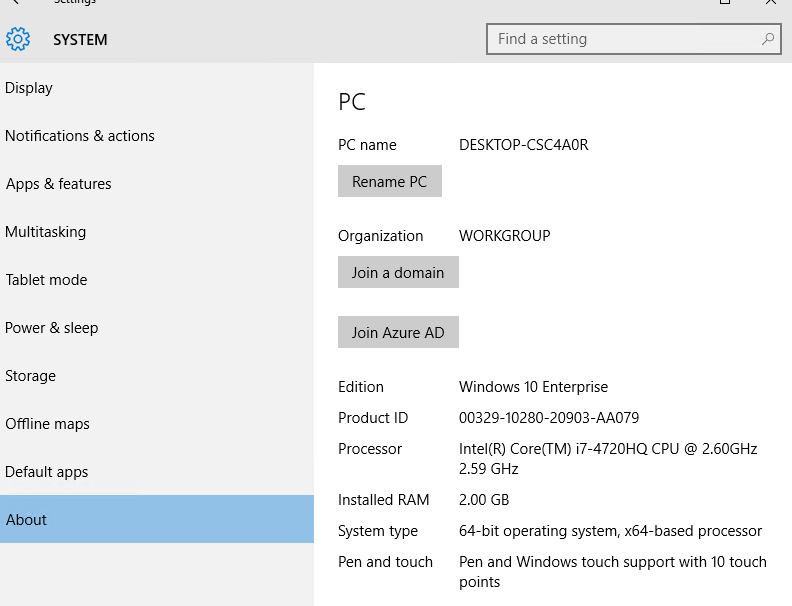The image size is (792, 606).
Task: Open Multitasking settings
Action: tap(157, 232)
